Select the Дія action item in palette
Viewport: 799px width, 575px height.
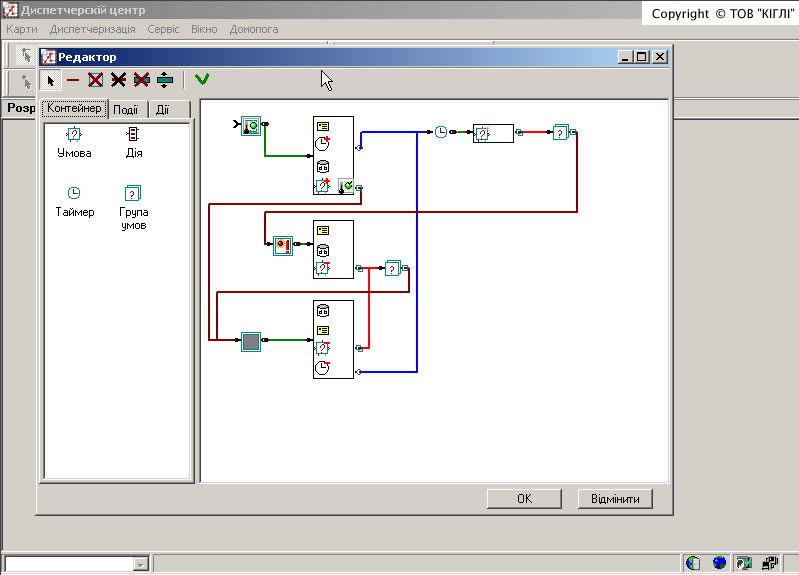[x=133, y=142]
